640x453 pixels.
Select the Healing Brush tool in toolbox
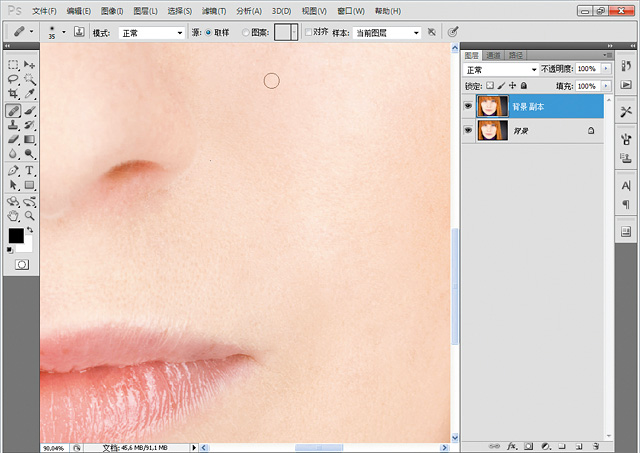[13, 111]
